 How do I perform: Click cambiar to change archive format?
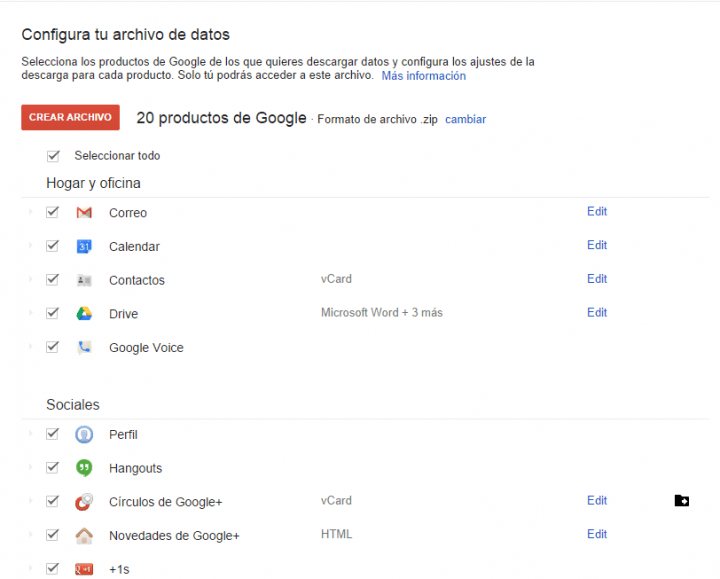[466, 119]
